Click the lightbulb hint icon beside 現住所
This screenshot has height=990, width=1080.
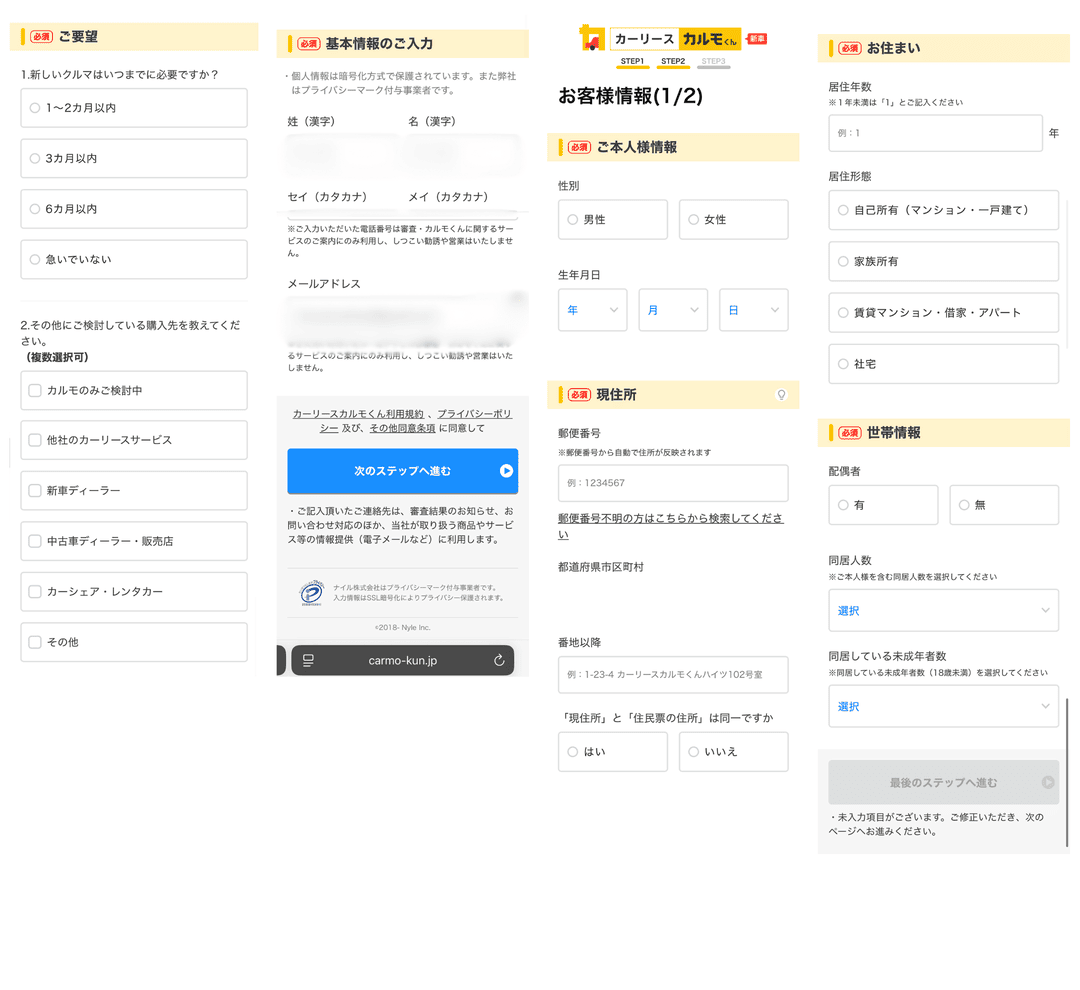click(x=781, y=395)
